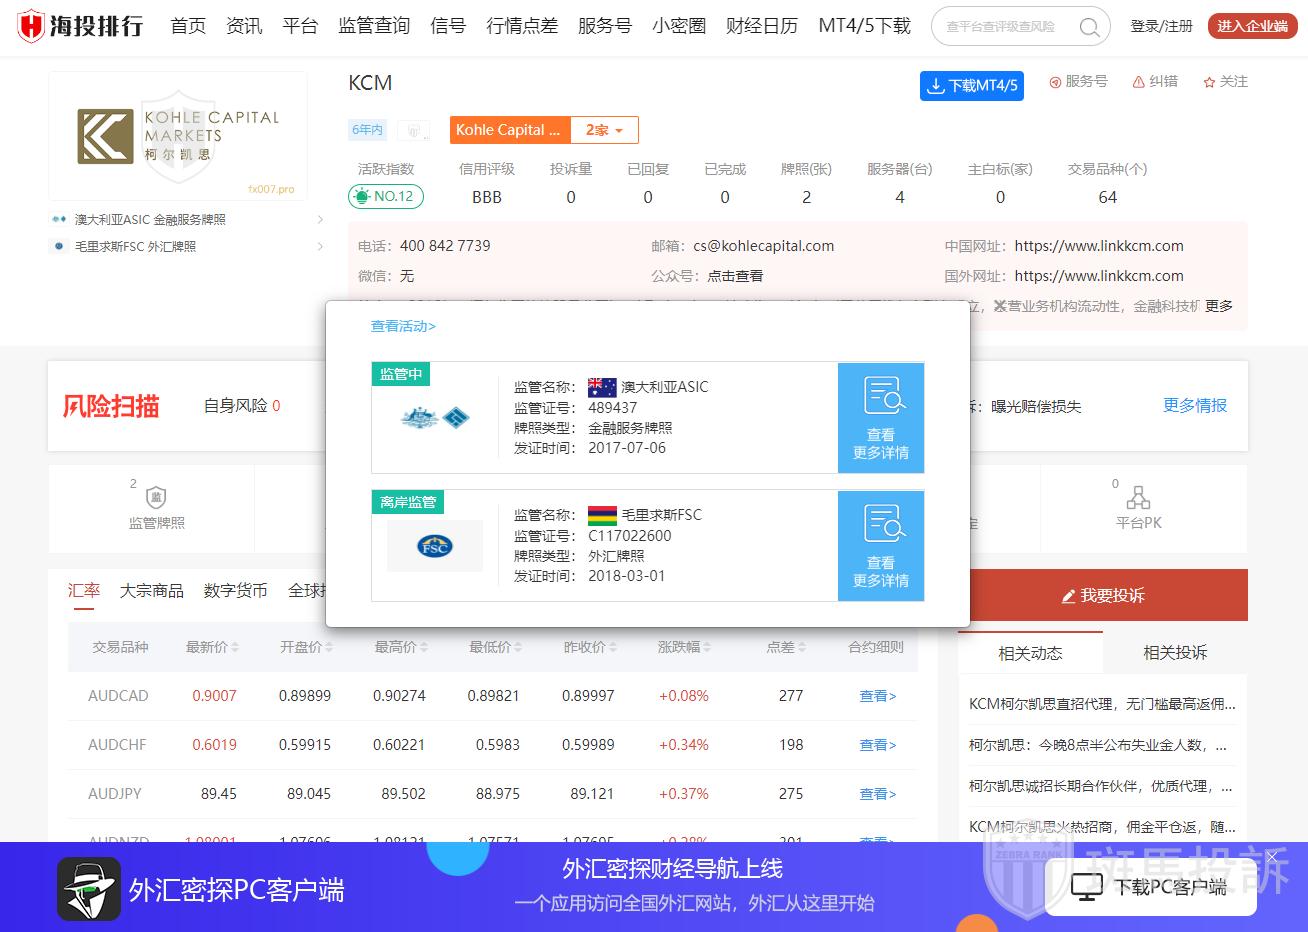
Task: Open the 平台PK comparison icon
Action: (x=1138, y=498)
